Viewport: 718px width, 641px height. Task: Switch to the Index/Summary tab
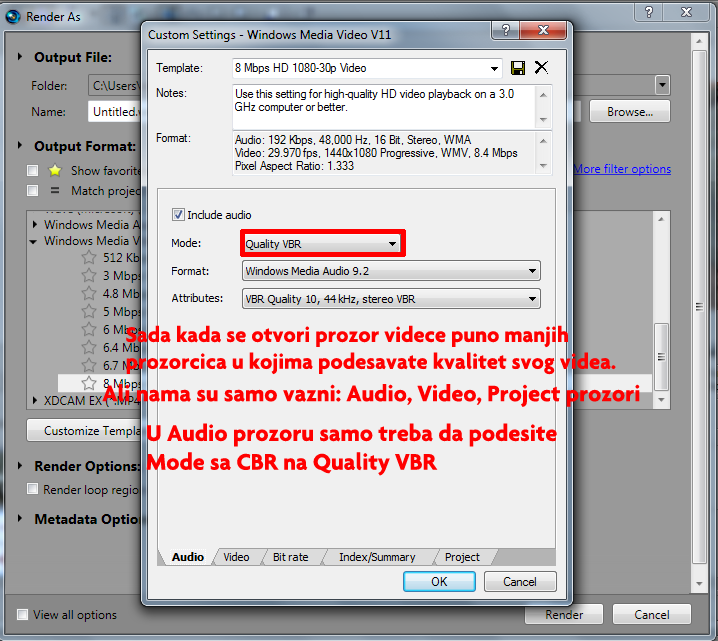377,557
